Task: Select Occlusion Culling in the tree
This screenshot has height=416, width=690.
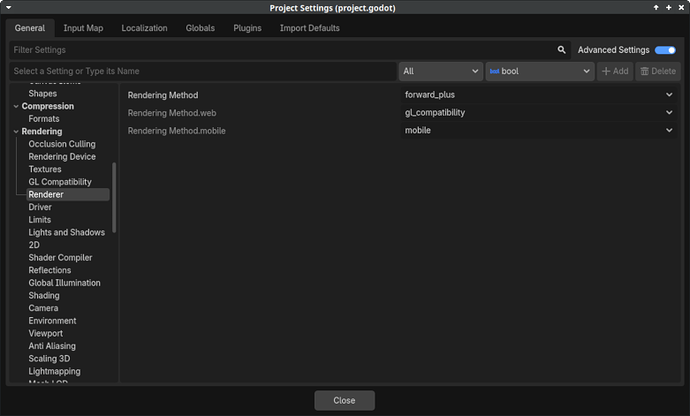Action: pos(62,144)
